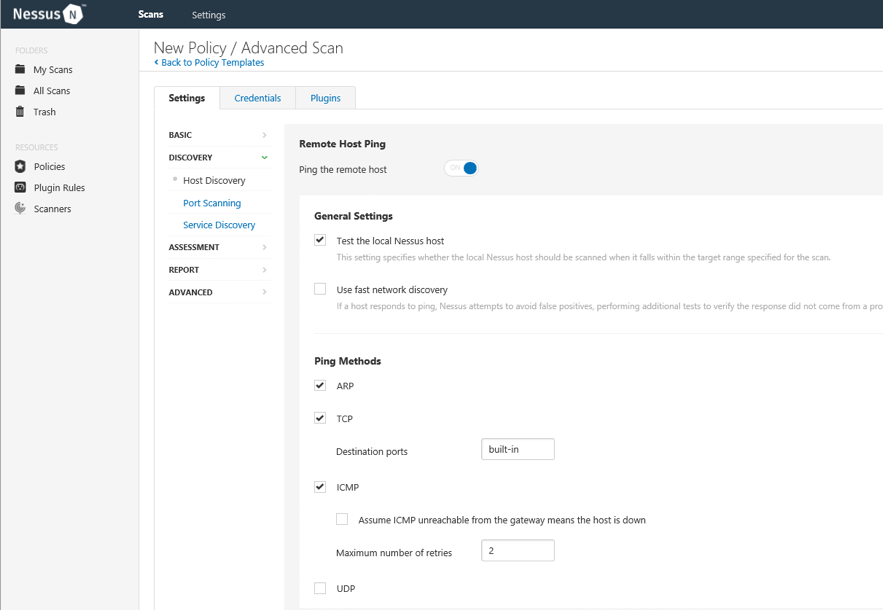Enable the UDP ping method checkbox

(320, 588)
